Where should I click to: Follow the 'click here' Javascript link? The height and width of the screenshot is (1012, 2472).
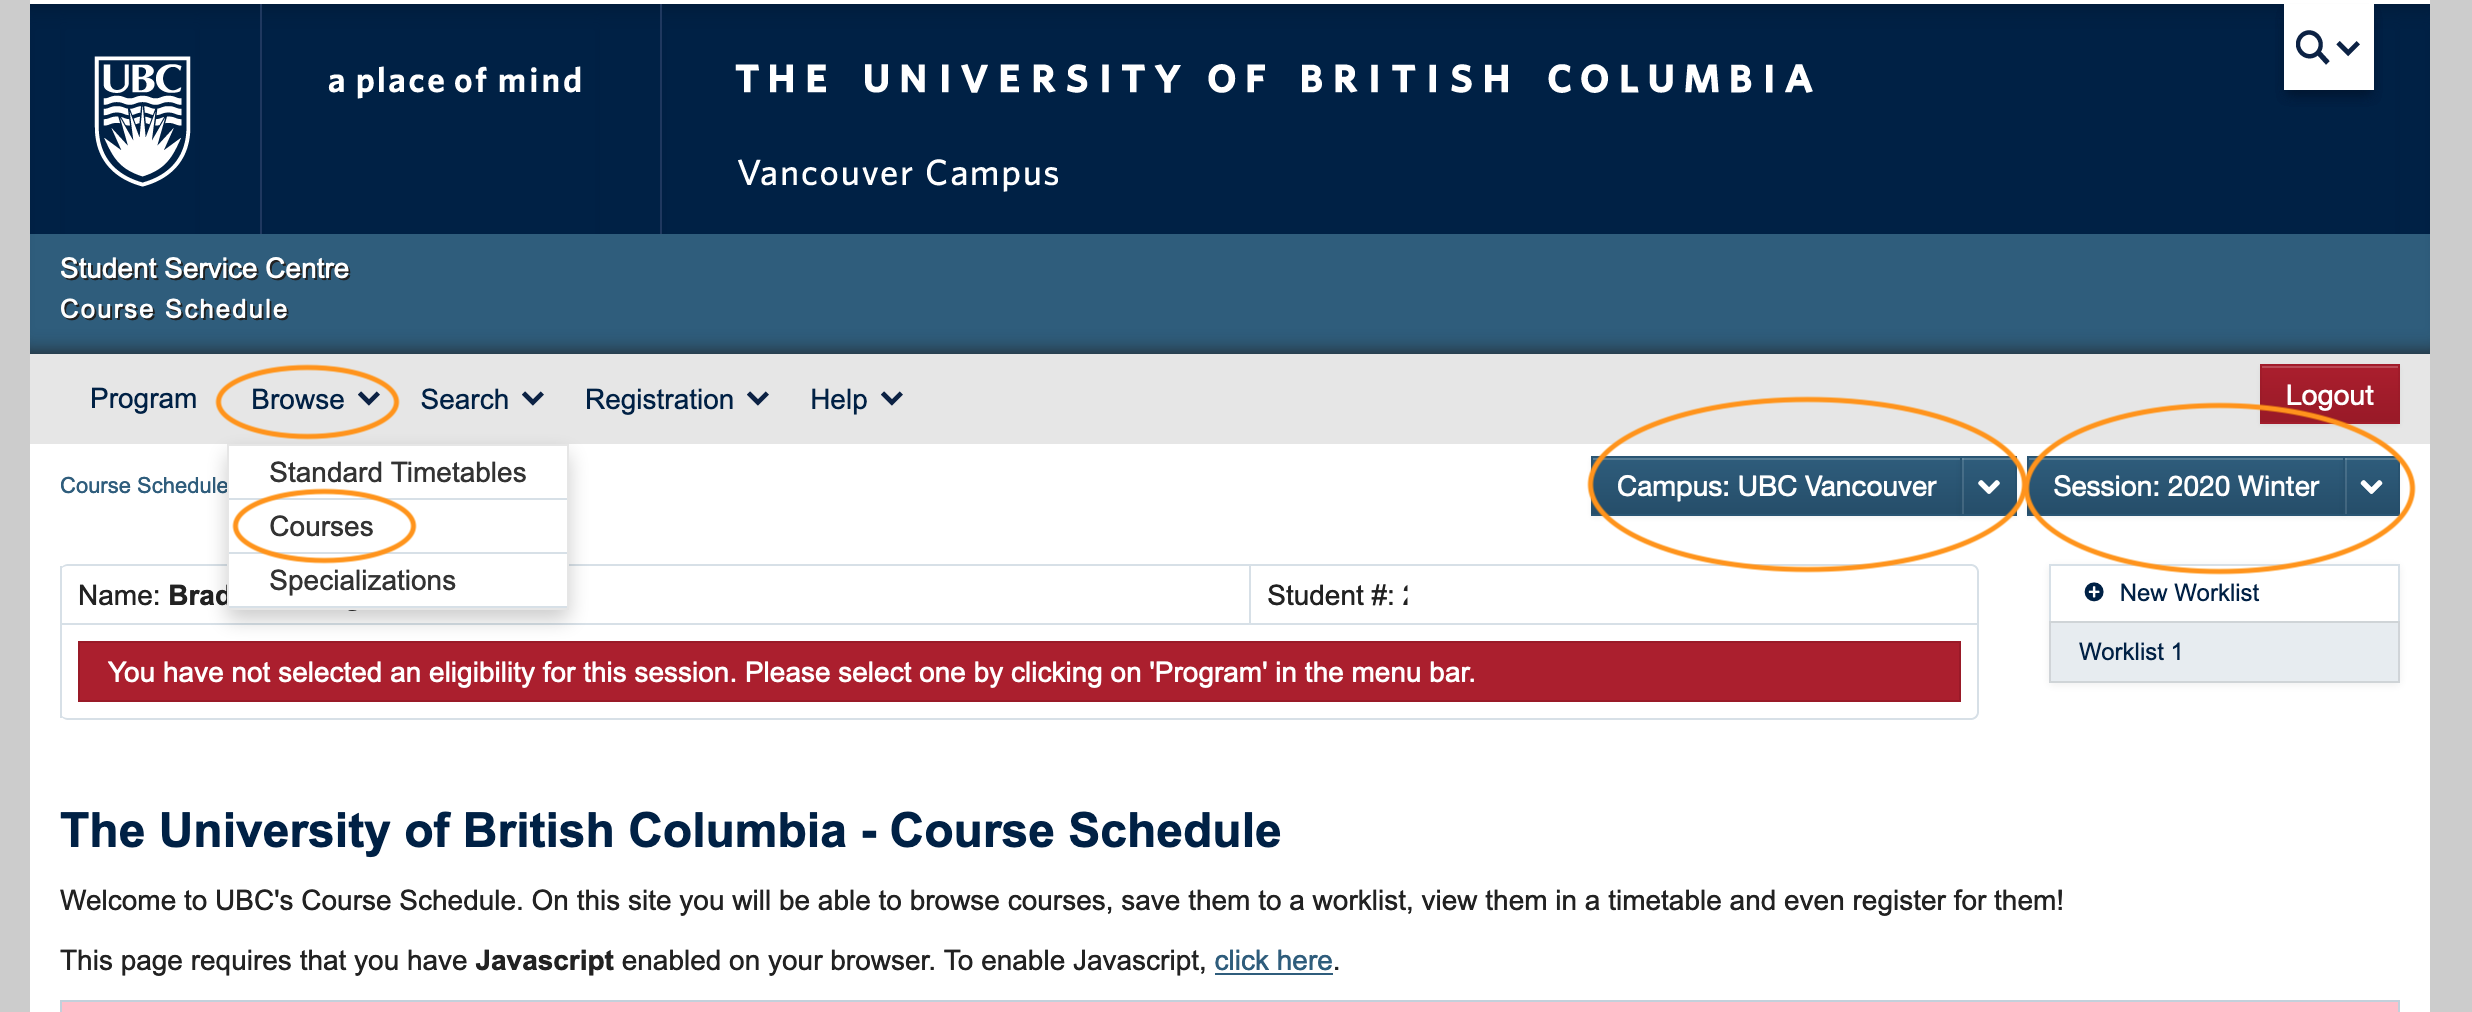pos(1273,961)
